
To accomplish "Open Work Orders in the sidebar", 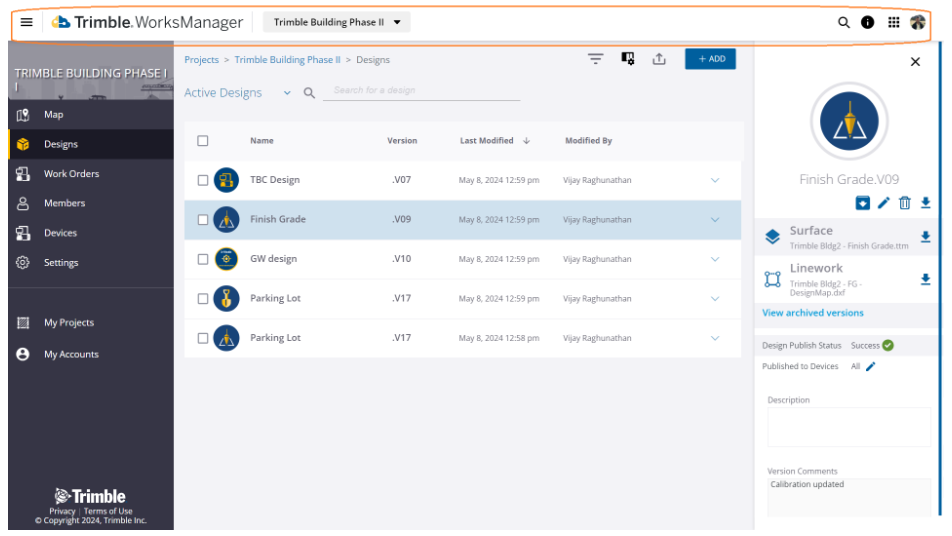I will [x=91, y=174].
